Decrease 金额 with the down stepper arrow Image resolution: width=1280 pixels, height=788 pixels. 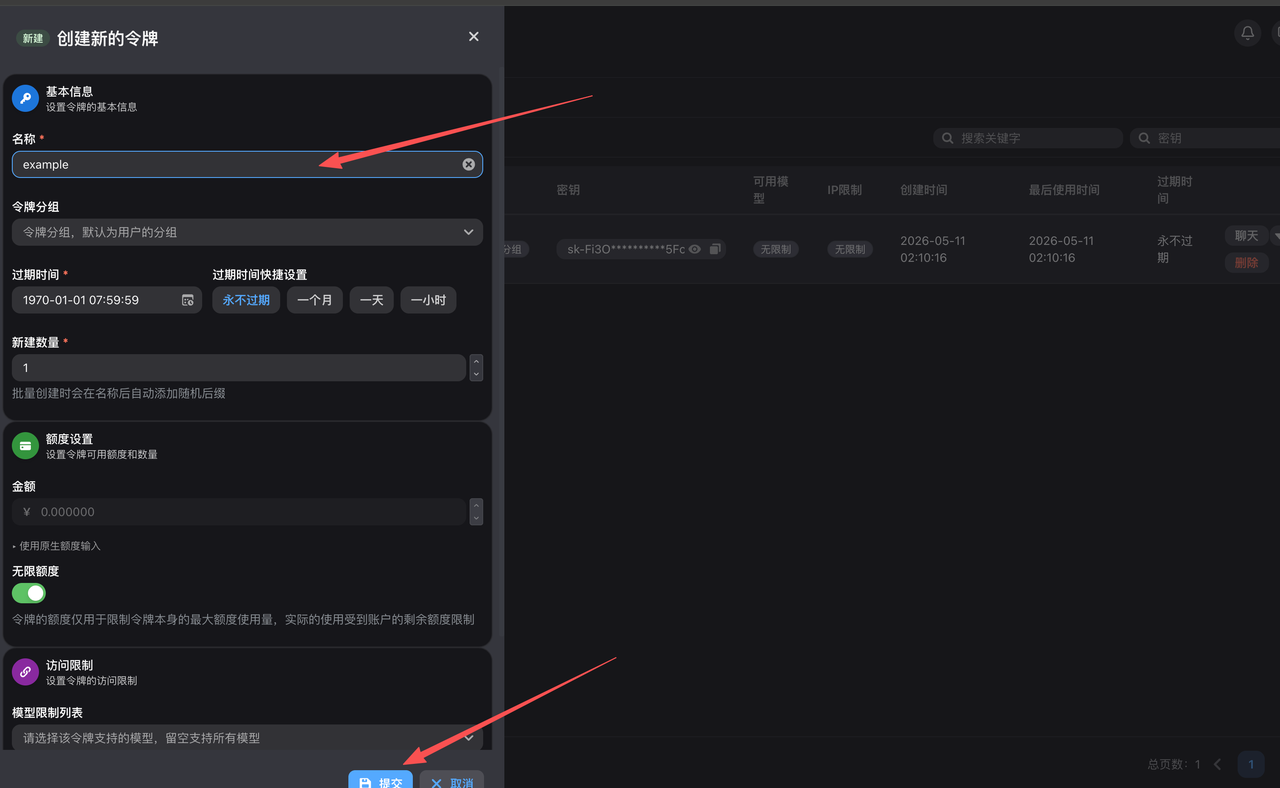(x=476, y=518)
